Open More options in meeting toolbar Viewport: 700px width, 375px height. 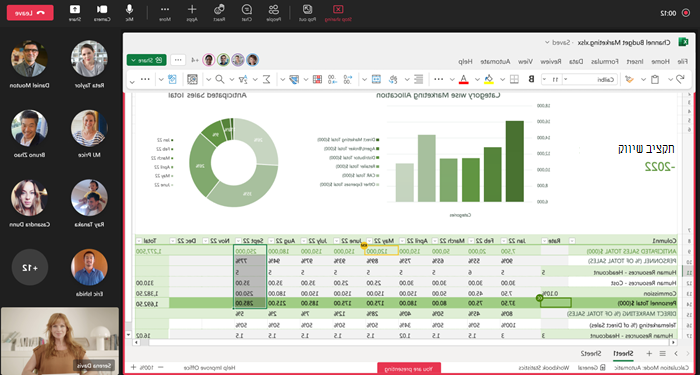click(165, 12)
